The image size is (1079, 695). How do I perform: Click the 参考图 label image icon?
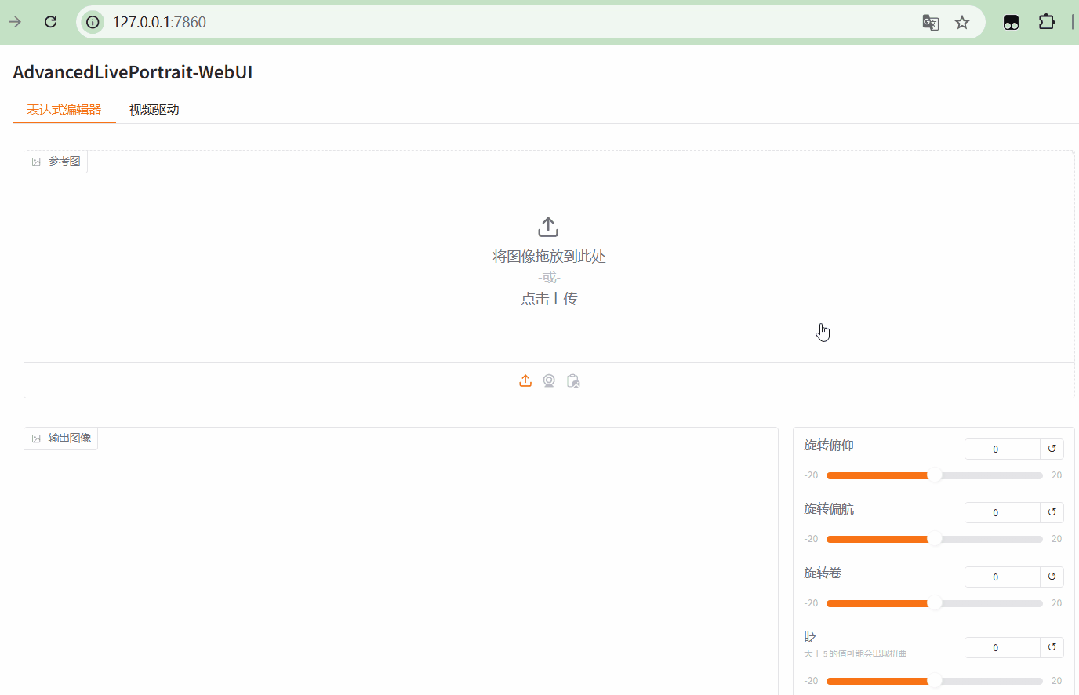coord(36,162)
